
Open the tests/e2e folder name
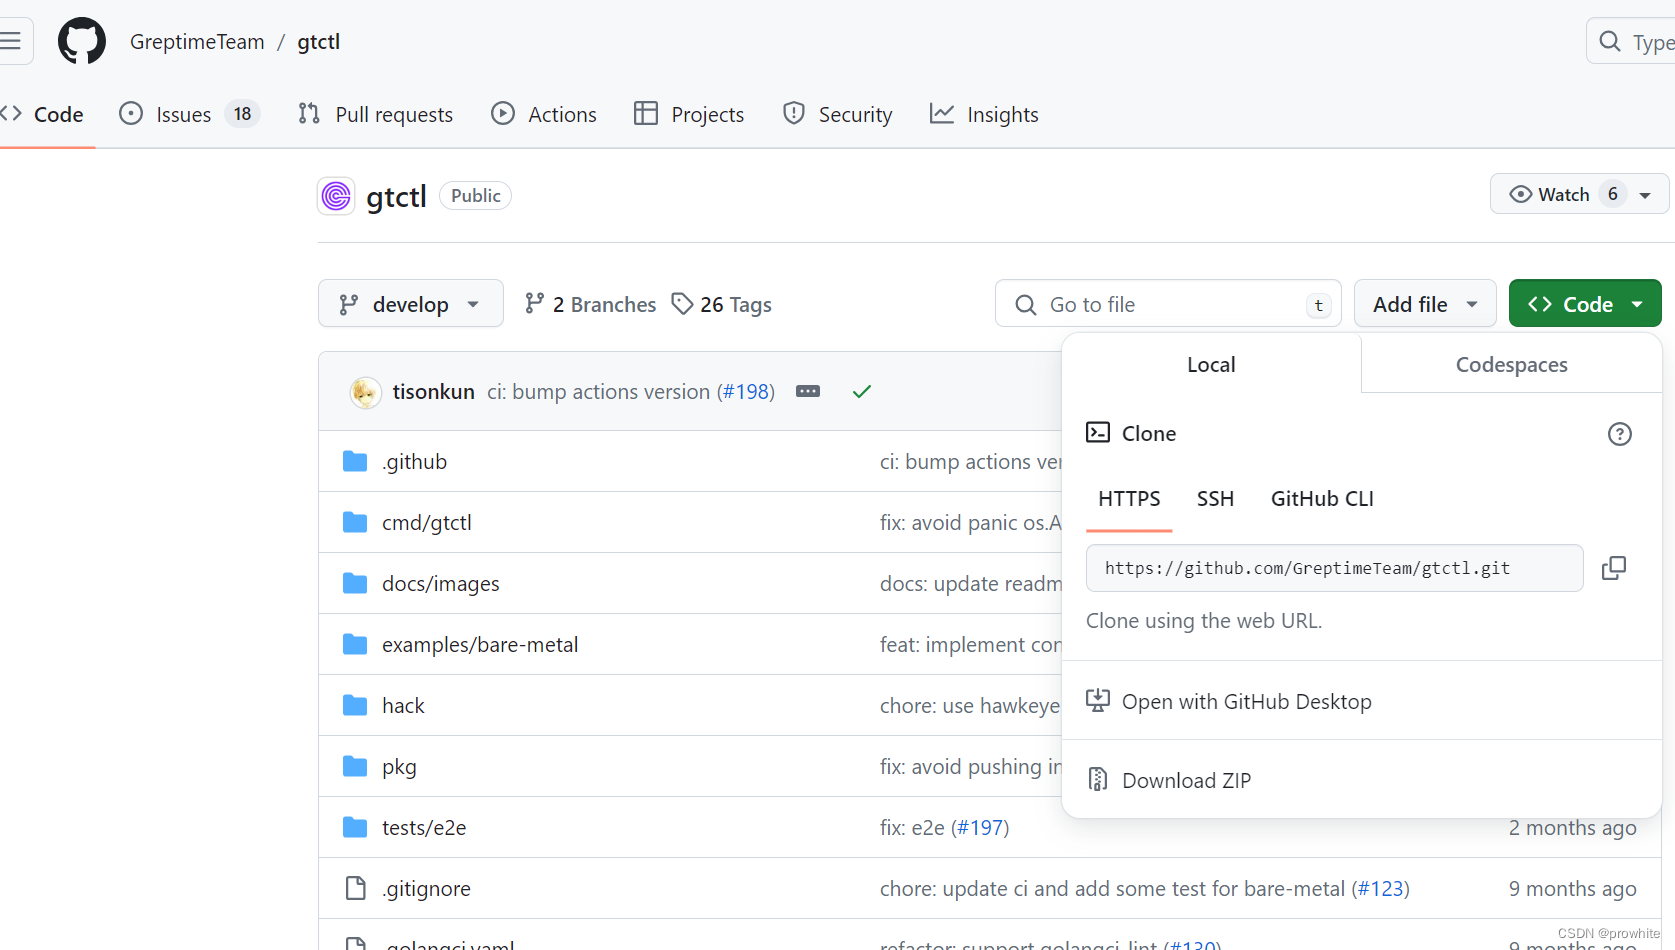[424, 828]
